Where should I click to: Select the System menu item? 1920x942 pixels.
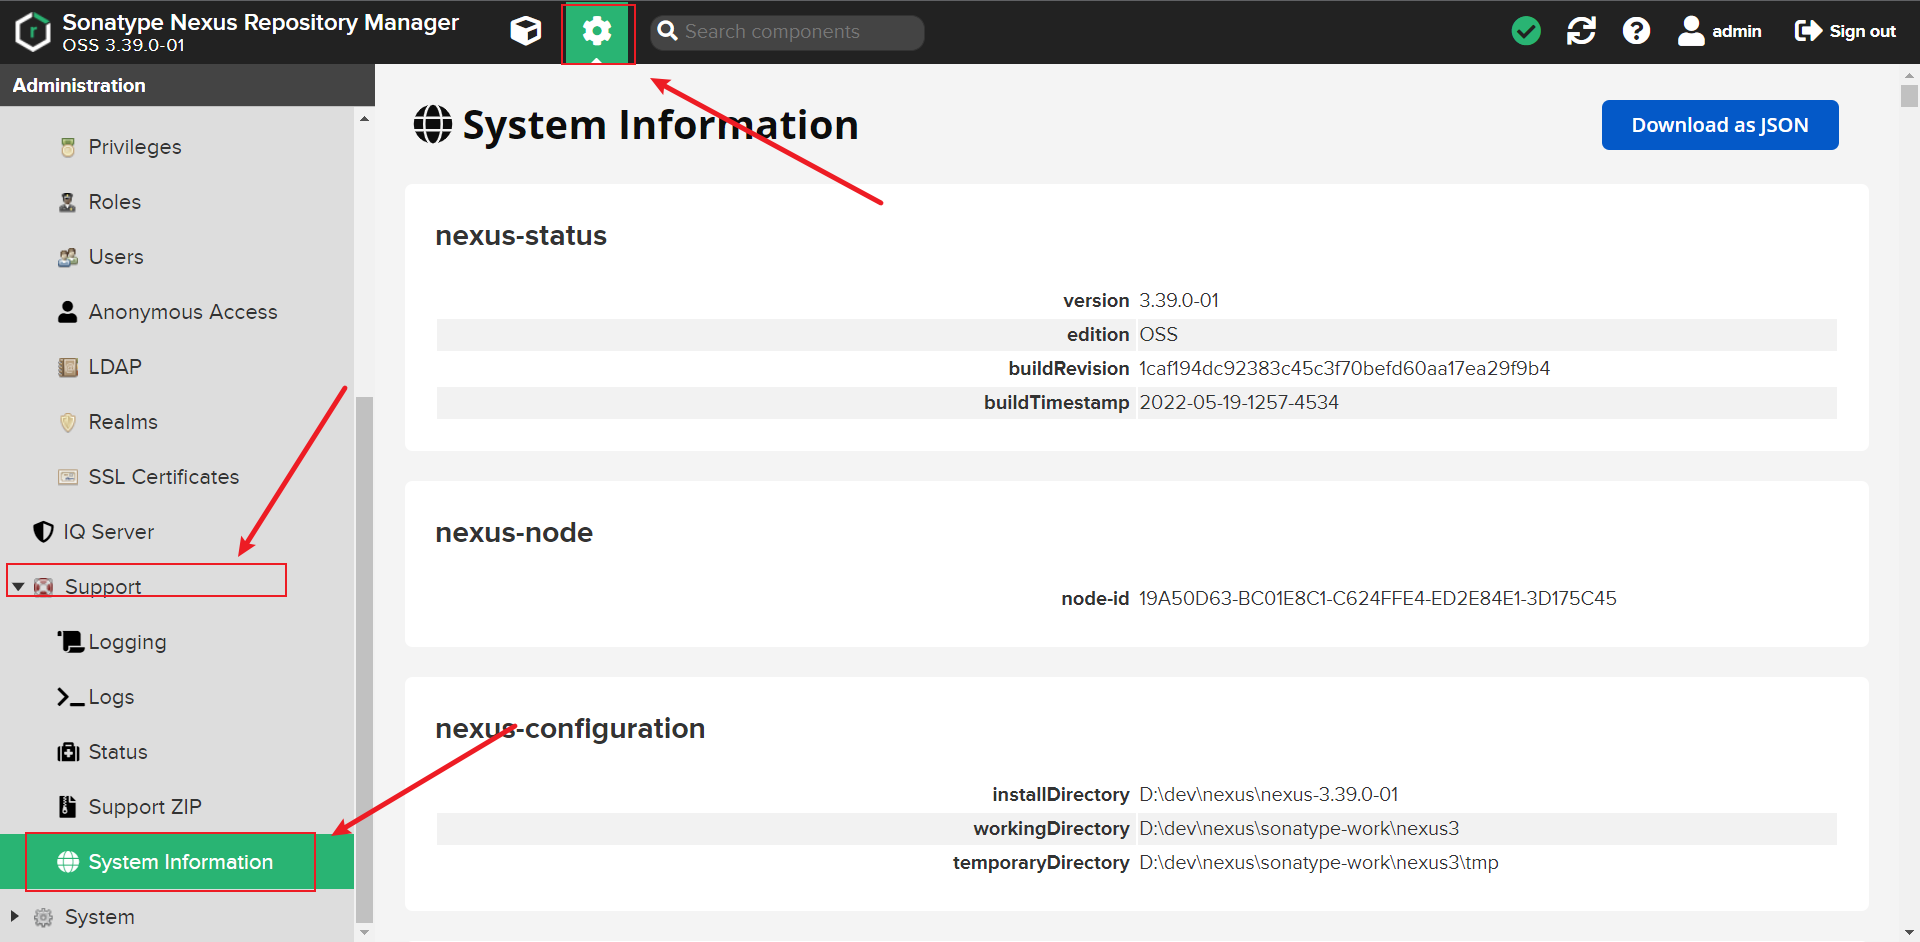tap(99, 917)
